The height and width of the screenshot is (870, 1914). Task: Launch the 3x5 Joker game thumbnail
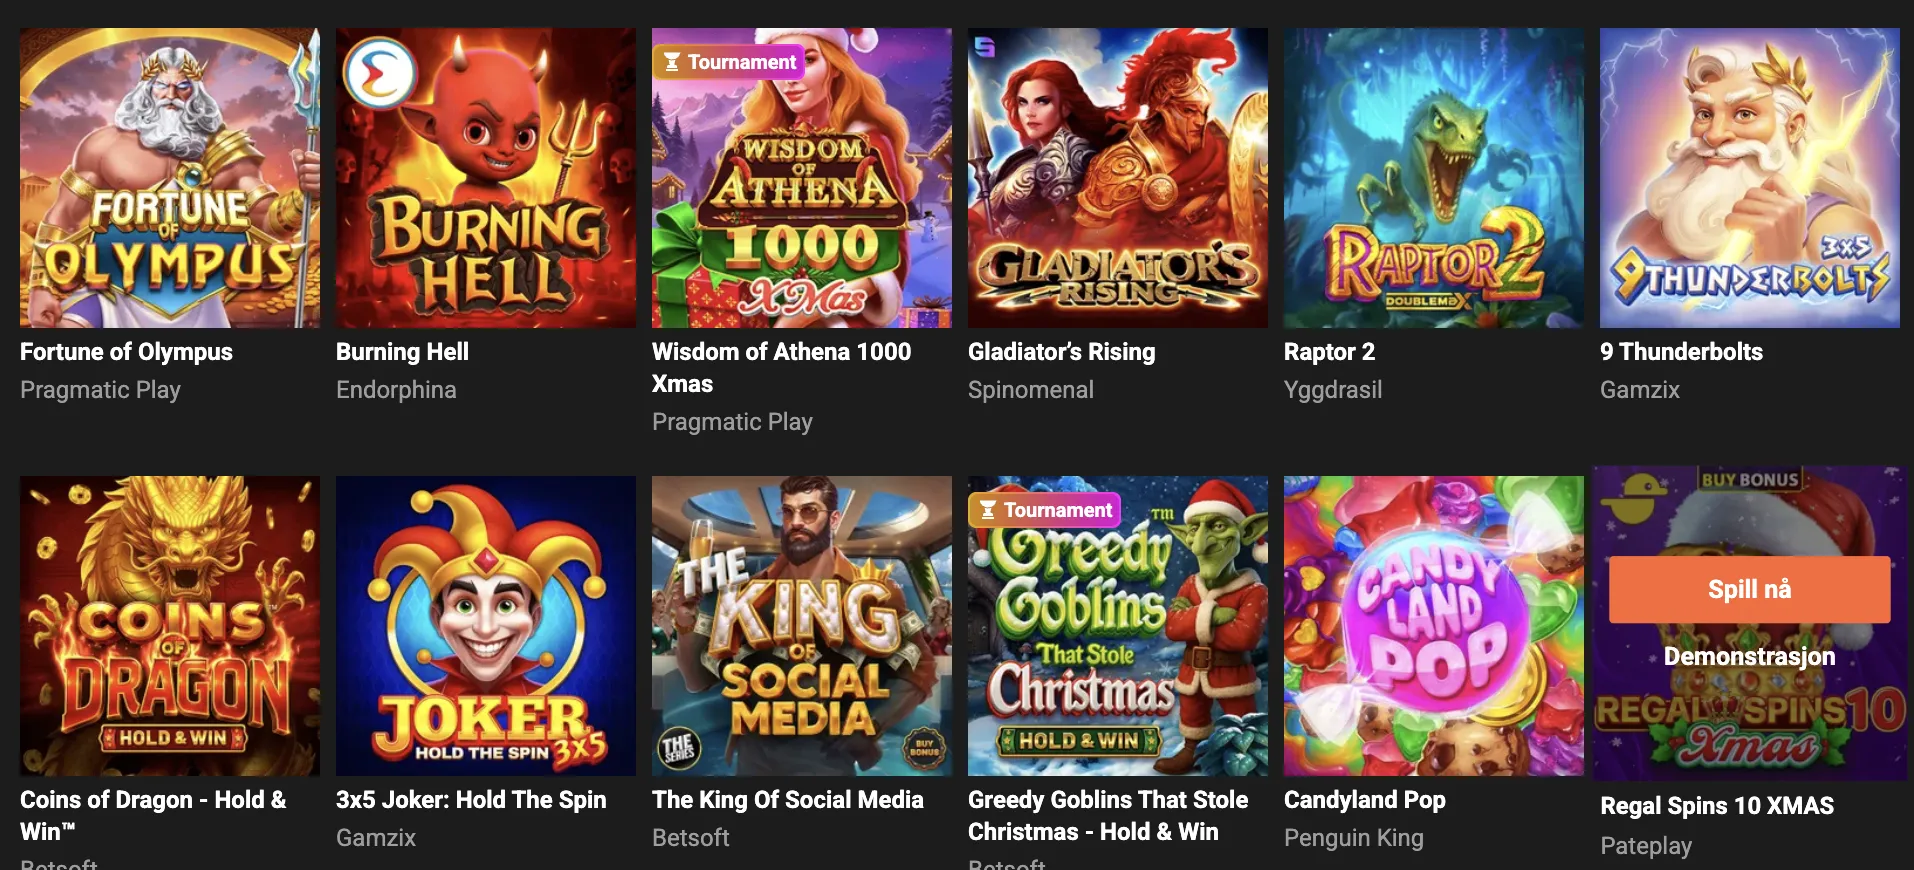486,626
